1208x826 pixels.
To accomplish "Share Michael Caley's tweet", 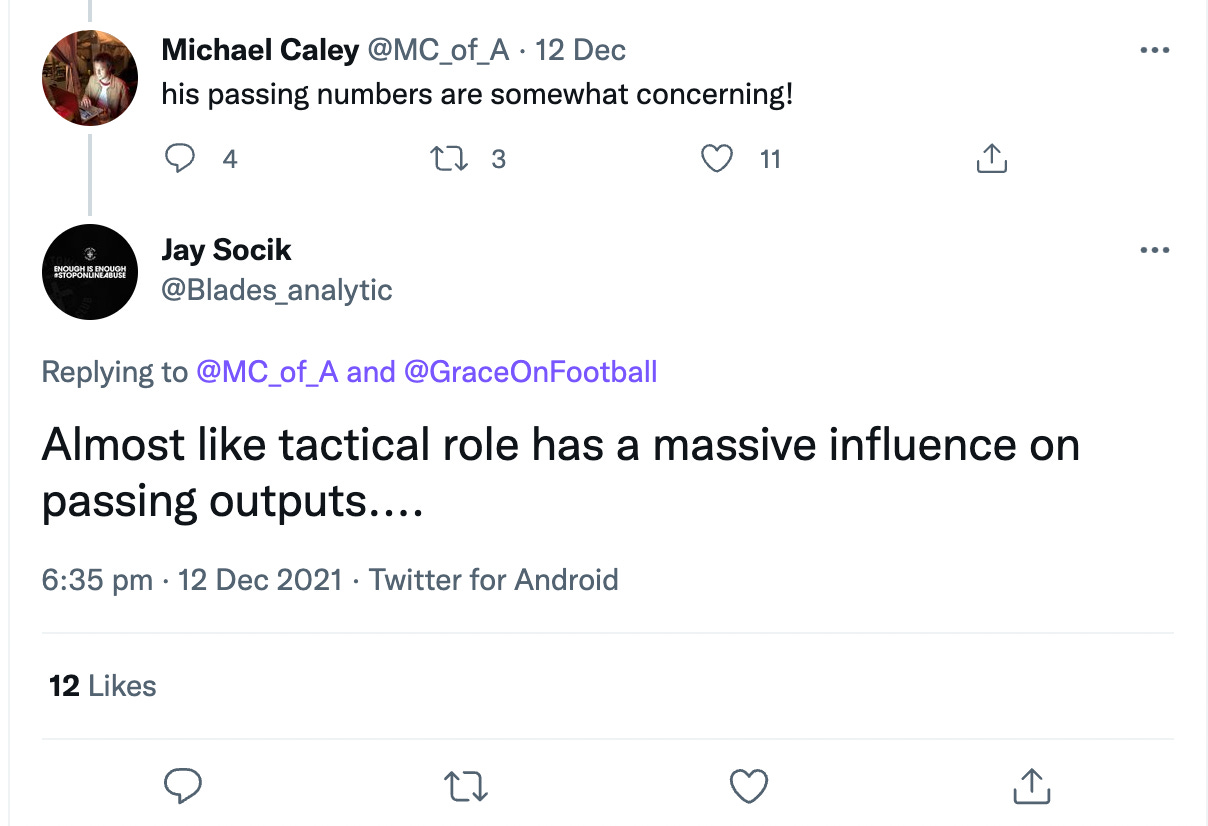I will (990, 159).
